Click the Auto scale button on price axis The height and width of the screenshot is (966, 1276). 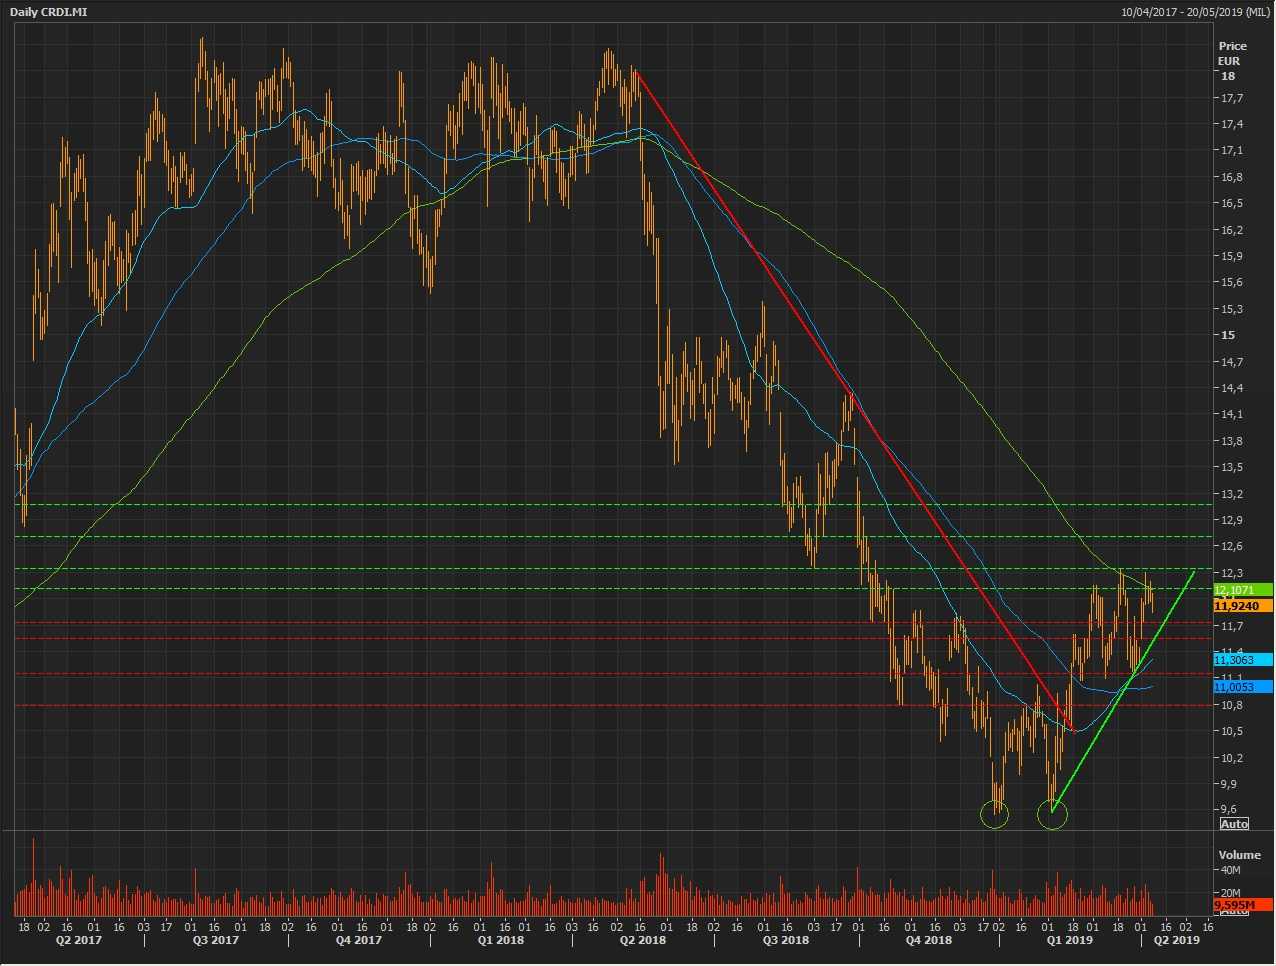pos(1234,823)
